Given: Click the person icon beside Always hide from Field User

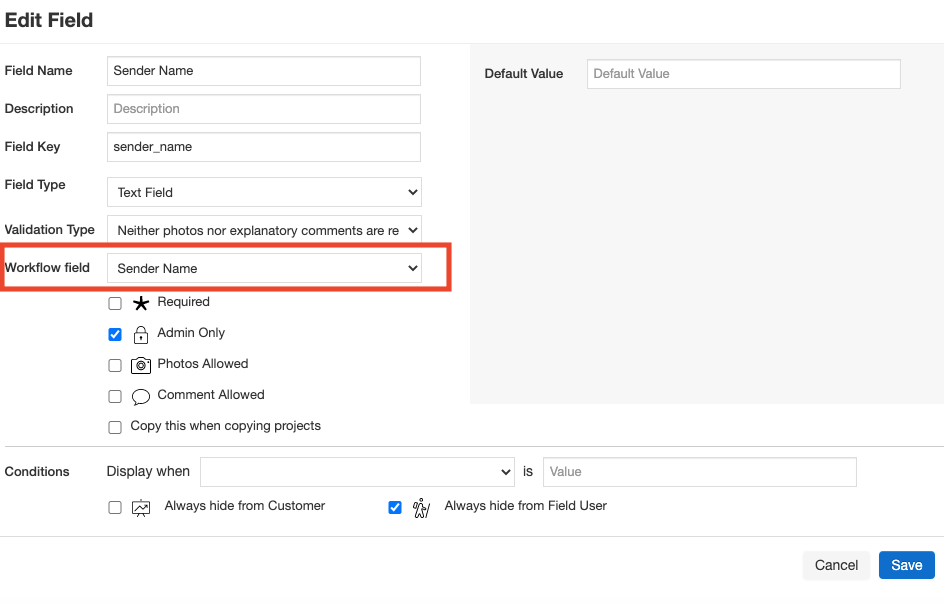Looking at the screenshot, I should (x=420, y=507).
